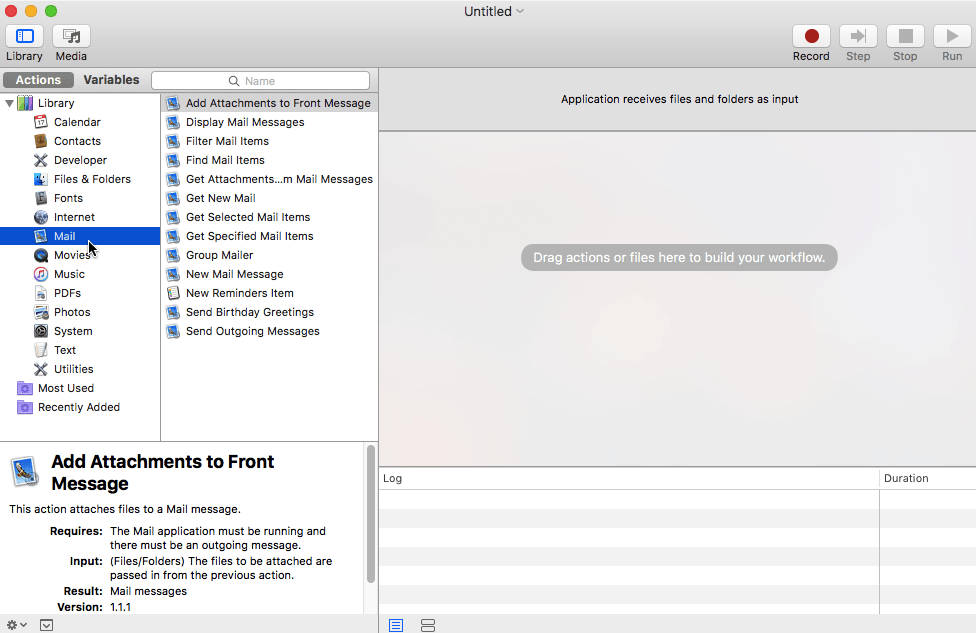Click the Step toolbar button
Screen dimensions: 976x633
tap(858, 37)
